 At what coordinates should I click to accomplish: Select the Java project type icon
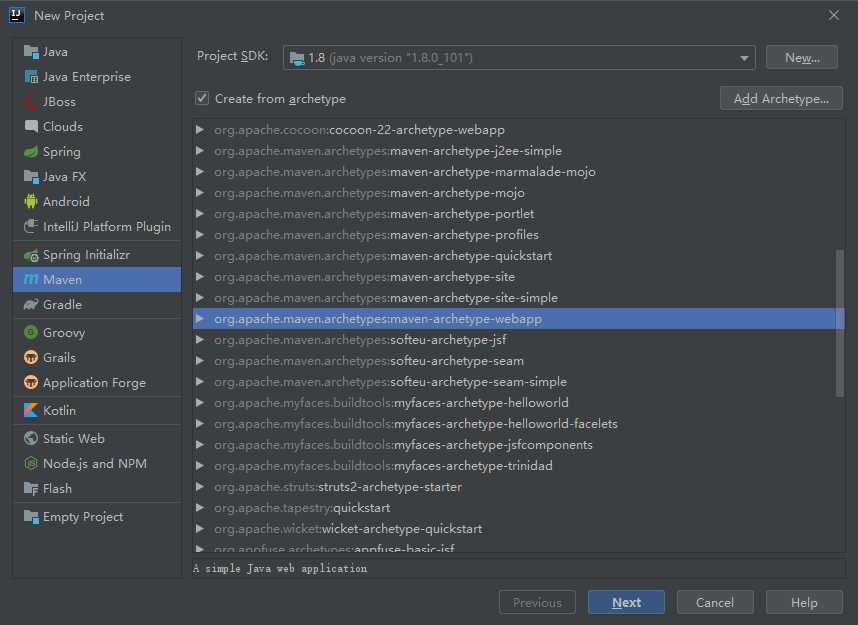click(31, 52)
